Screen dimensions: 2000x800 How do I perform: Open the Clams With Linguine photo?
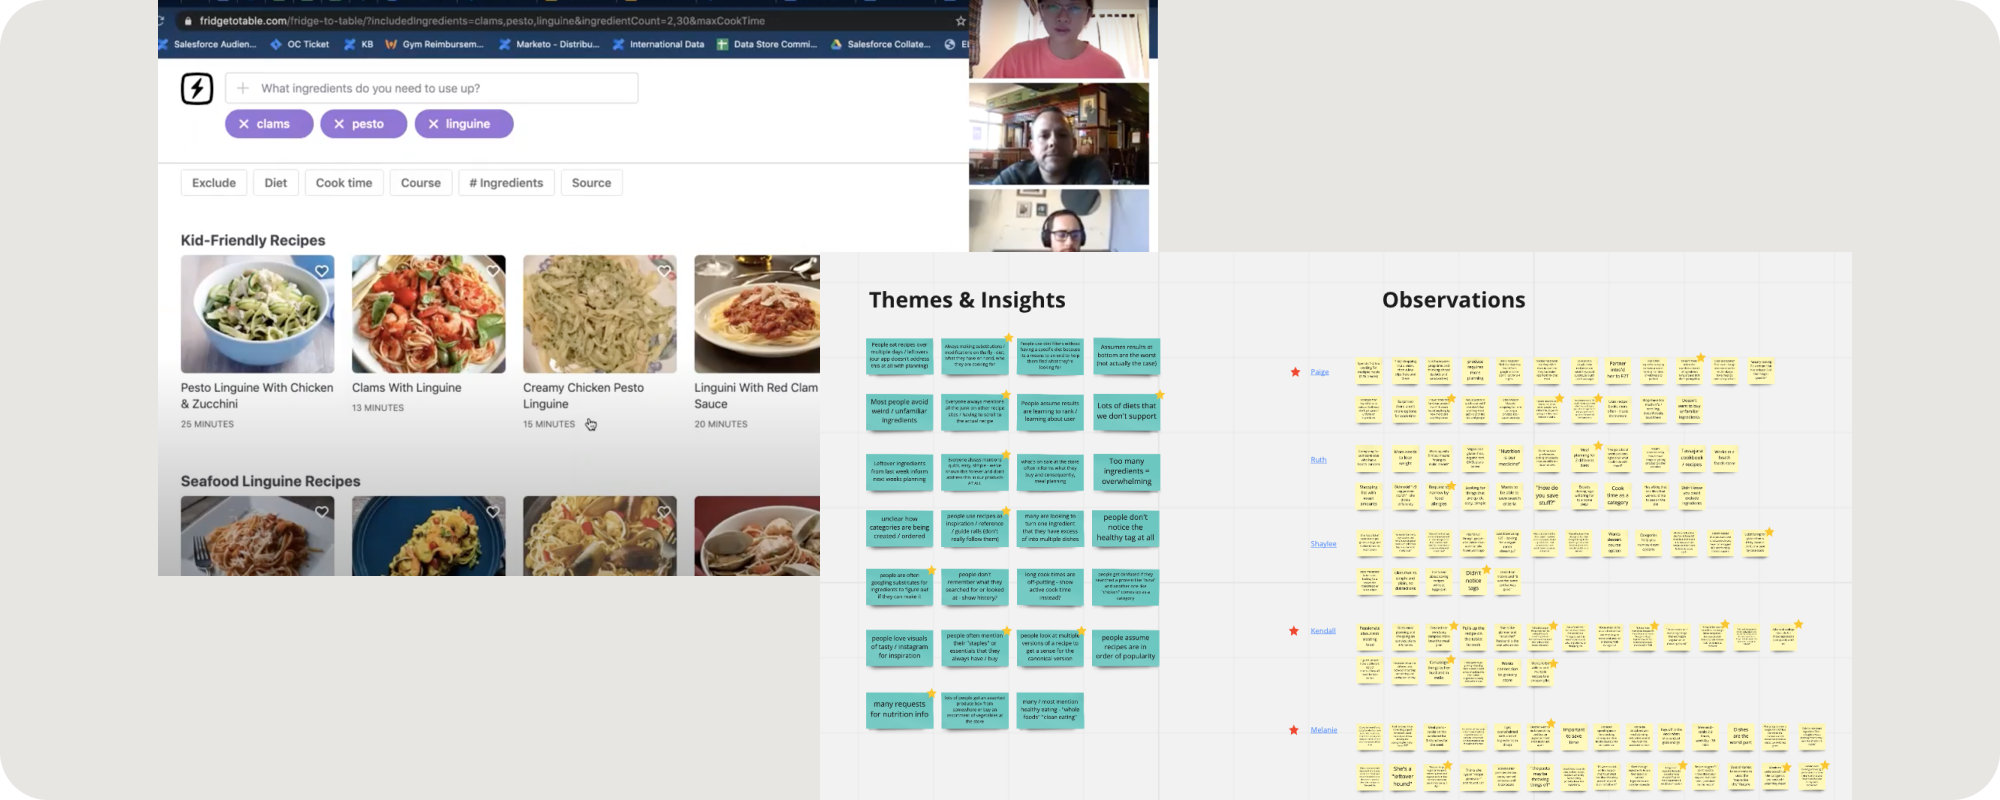tap(429, 314)
